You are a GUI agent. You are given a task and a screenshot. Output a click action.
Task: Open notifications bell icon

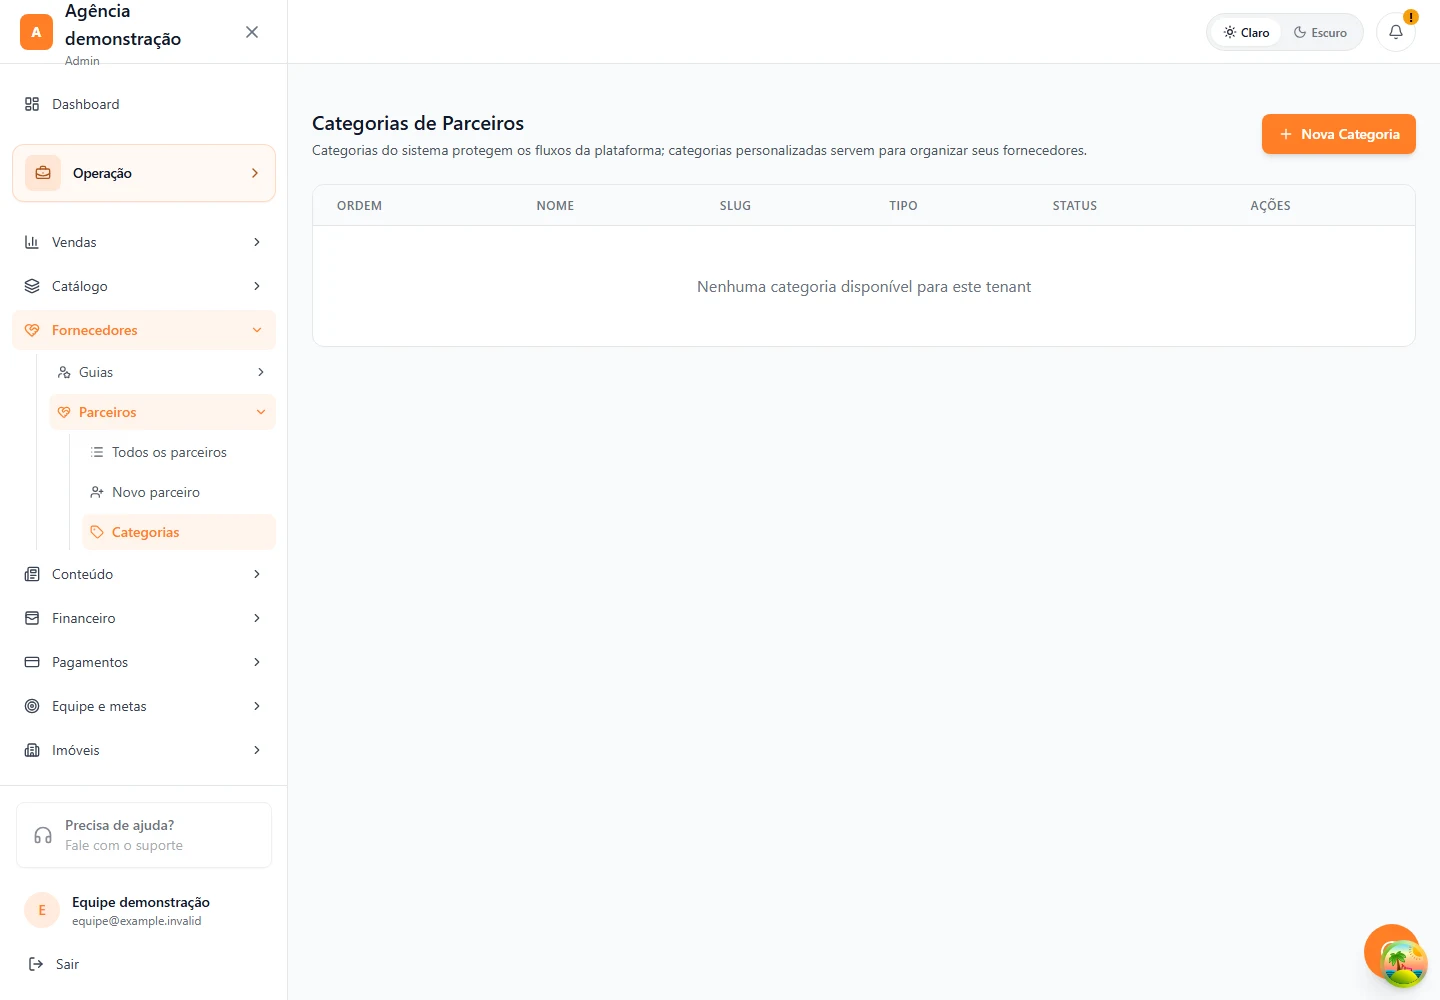[1396, 32]
